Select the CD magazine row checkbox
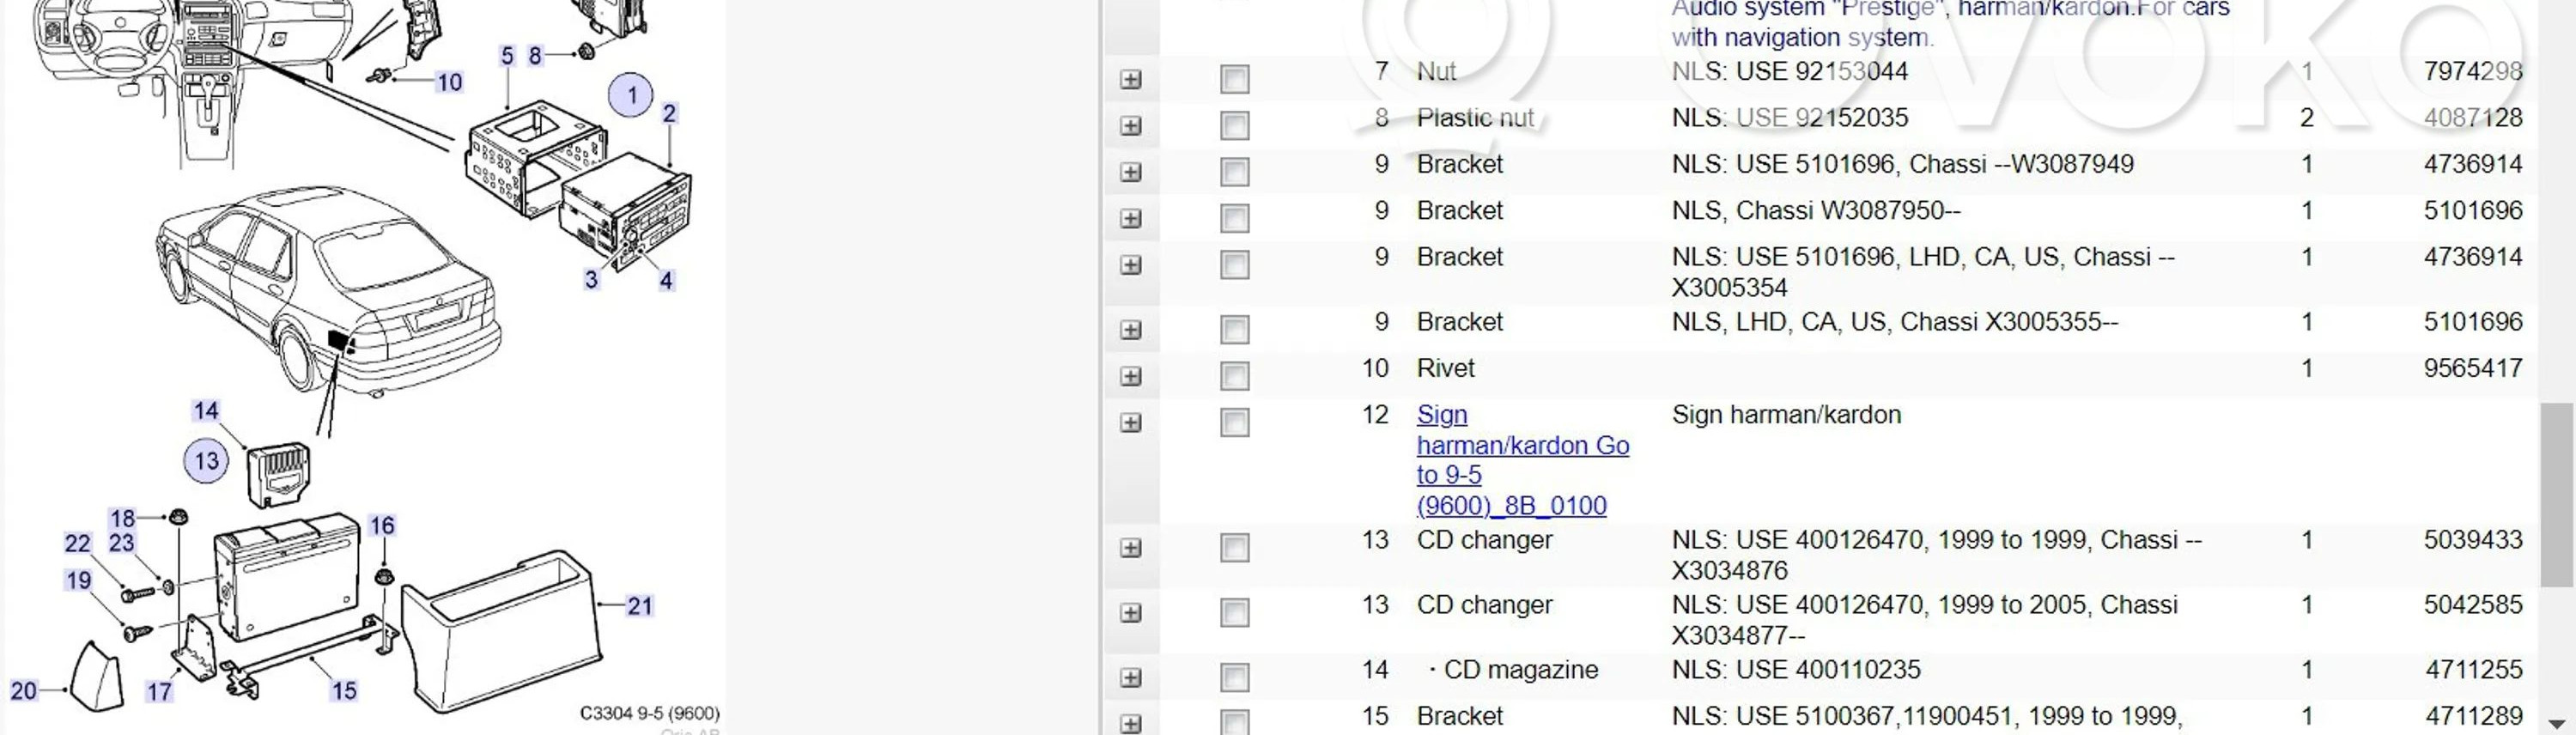Screen dimensions: 2576x735 click(1235, 677)
